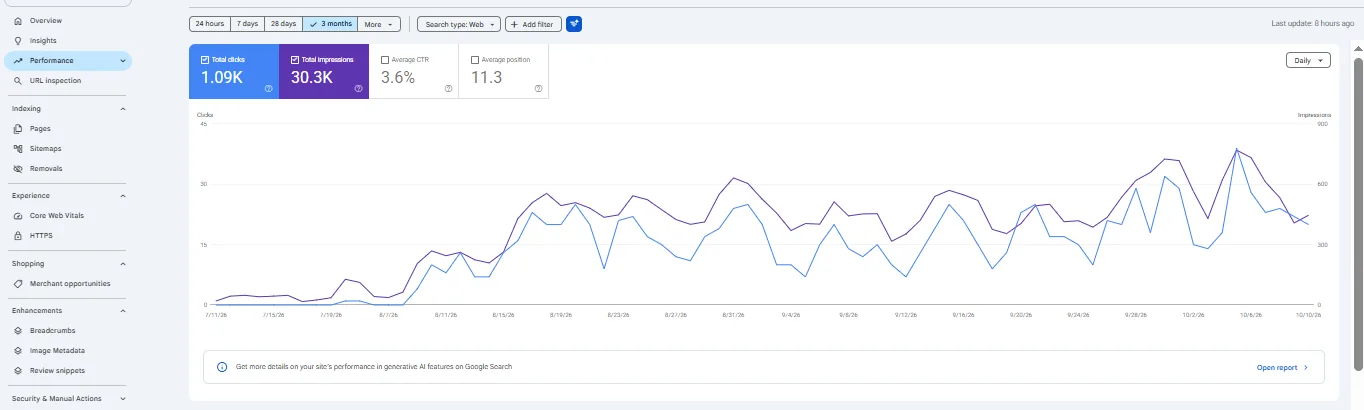Screen dimensions: 1364x410
Task: Click help icon on Total clicks card
Action: (x=268, y=88)
